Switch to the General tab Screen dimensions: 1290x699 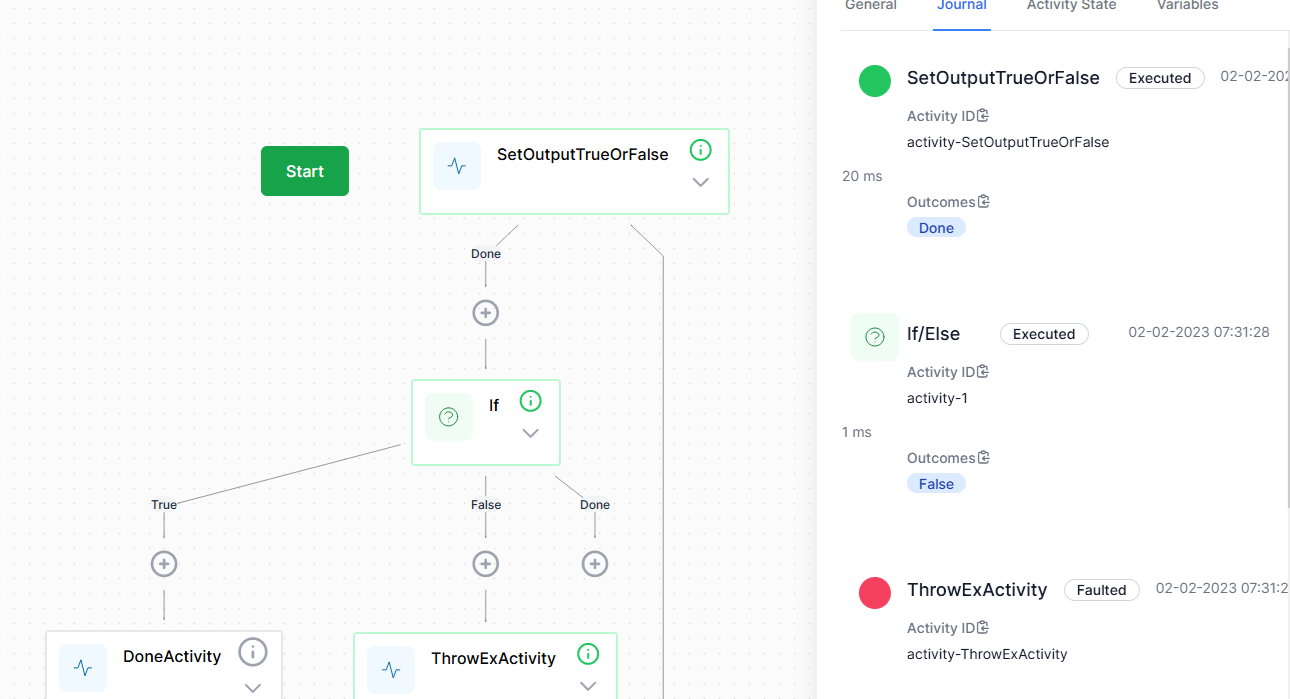[871, 6]
